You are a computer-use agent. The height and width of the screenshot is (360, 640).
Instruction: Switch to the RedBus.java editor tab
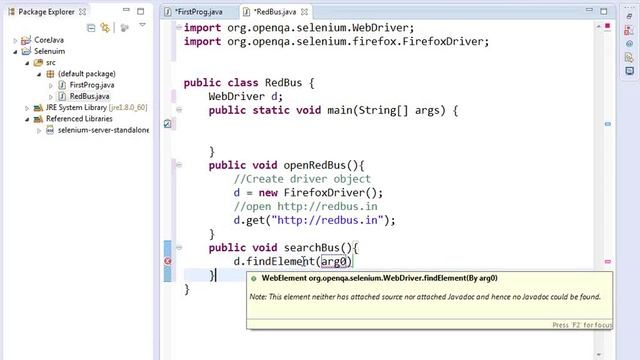coord(274,12)
